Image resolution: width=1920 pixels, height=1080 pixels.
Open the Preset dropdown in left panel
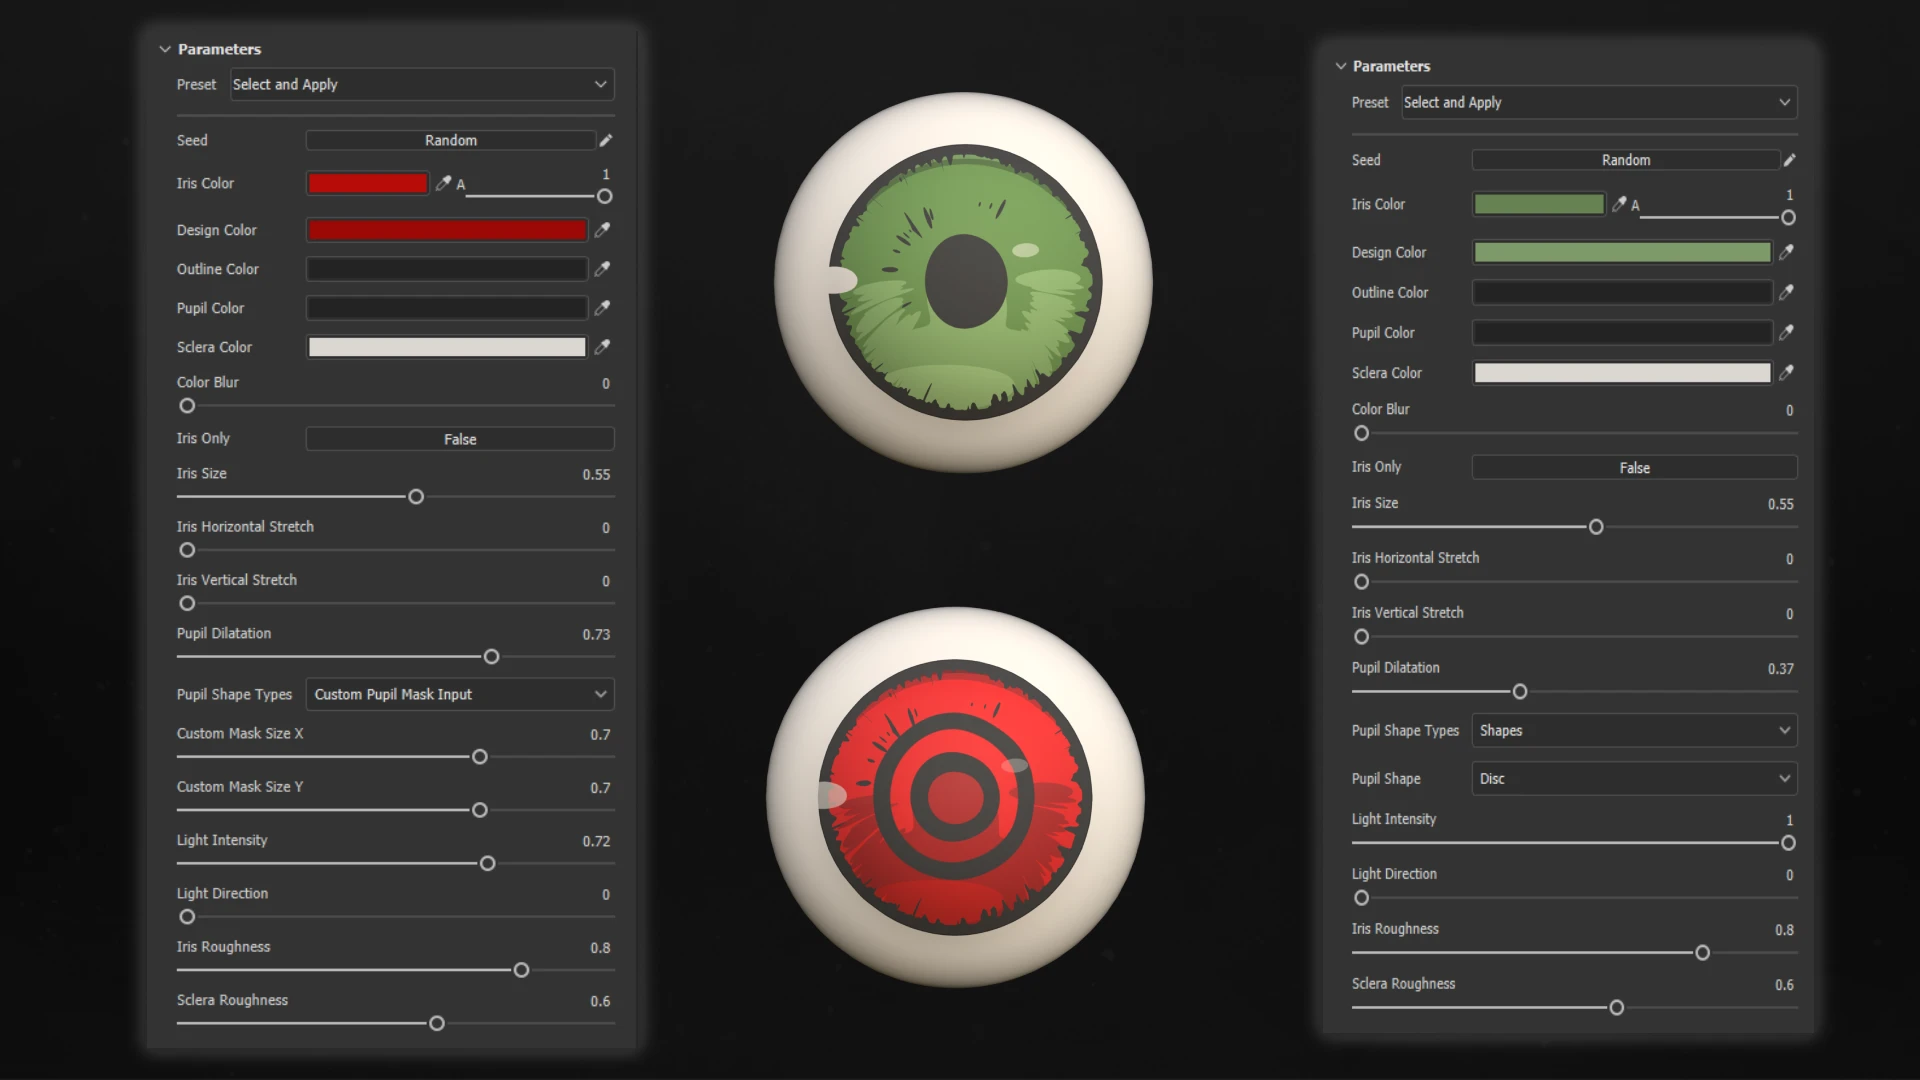point(421,84)
